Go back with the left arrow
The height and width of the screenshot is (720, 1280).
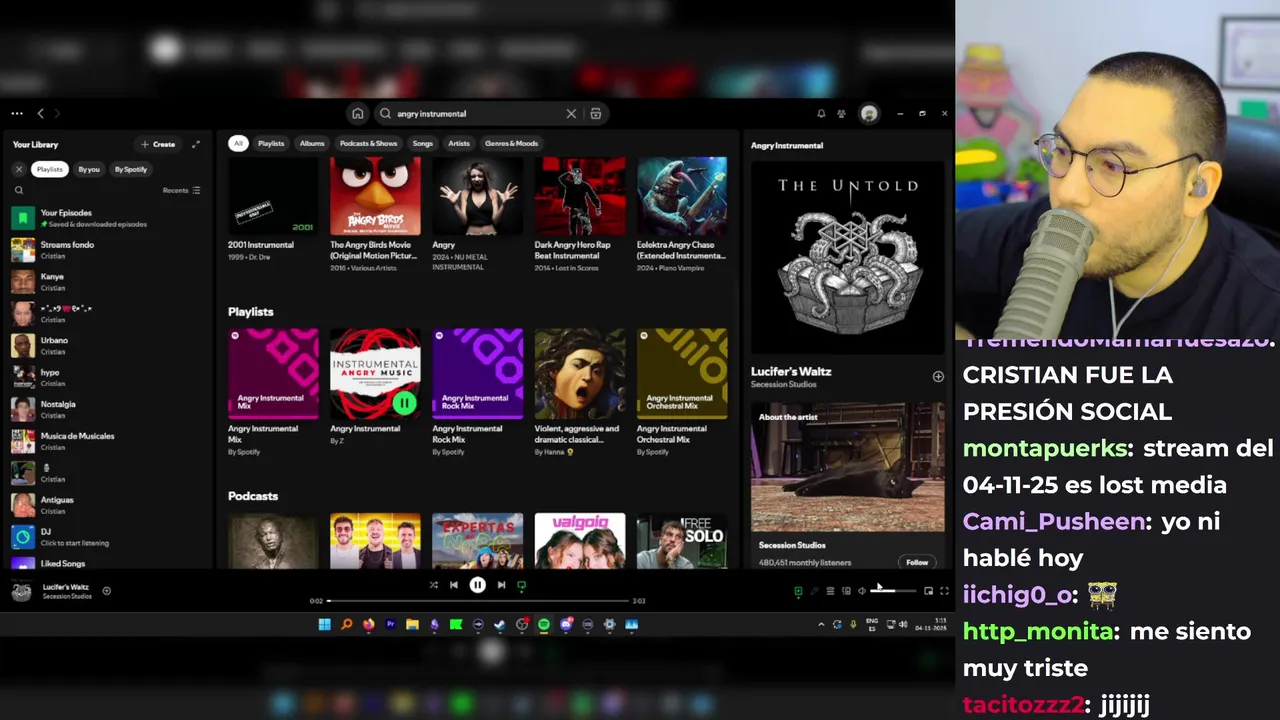pos(40,114)
